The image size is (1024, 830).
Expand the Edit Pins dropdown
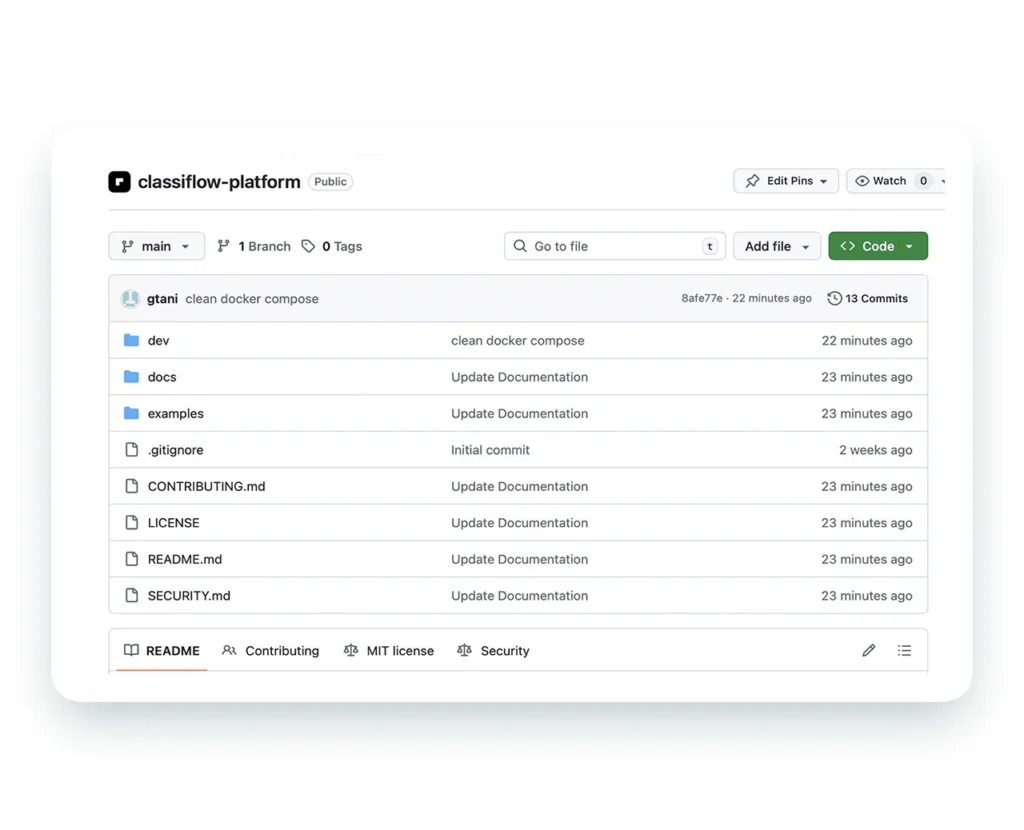click(x=786, y=181)
